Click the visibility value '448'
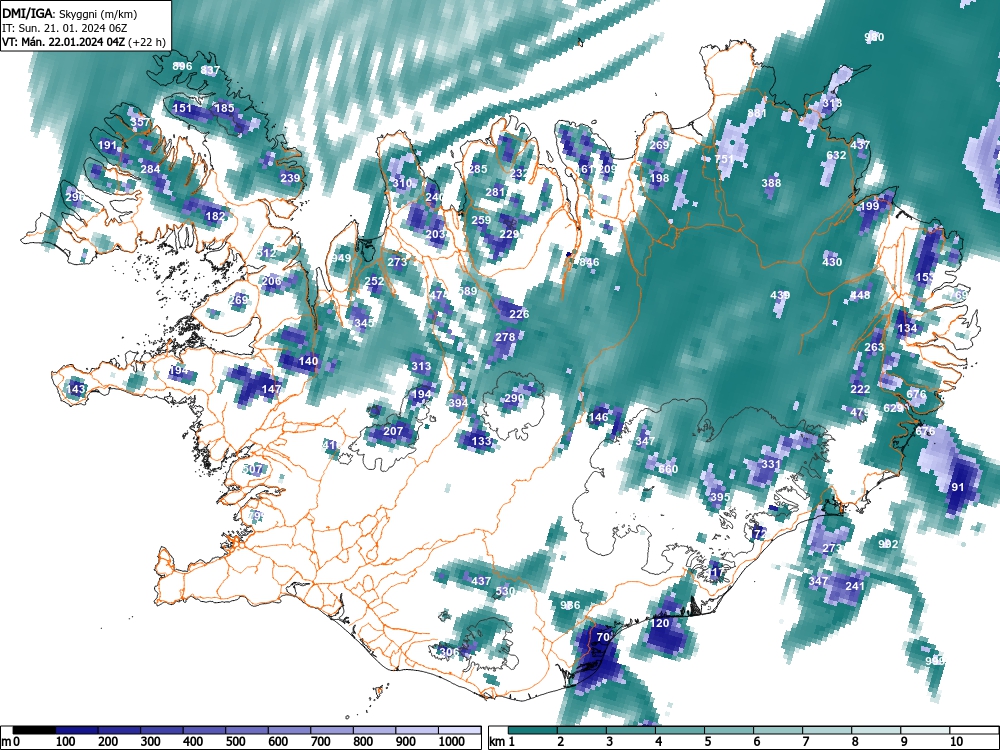The height and width of the screenshot is (750, 1000). pyautogui.click(x=860, y=295)
